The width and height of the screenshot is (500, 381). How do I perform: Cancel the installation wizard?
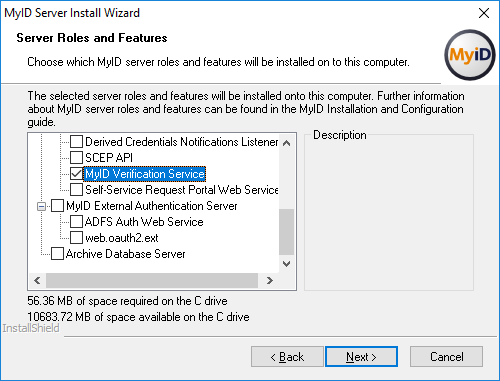[446, 357]
